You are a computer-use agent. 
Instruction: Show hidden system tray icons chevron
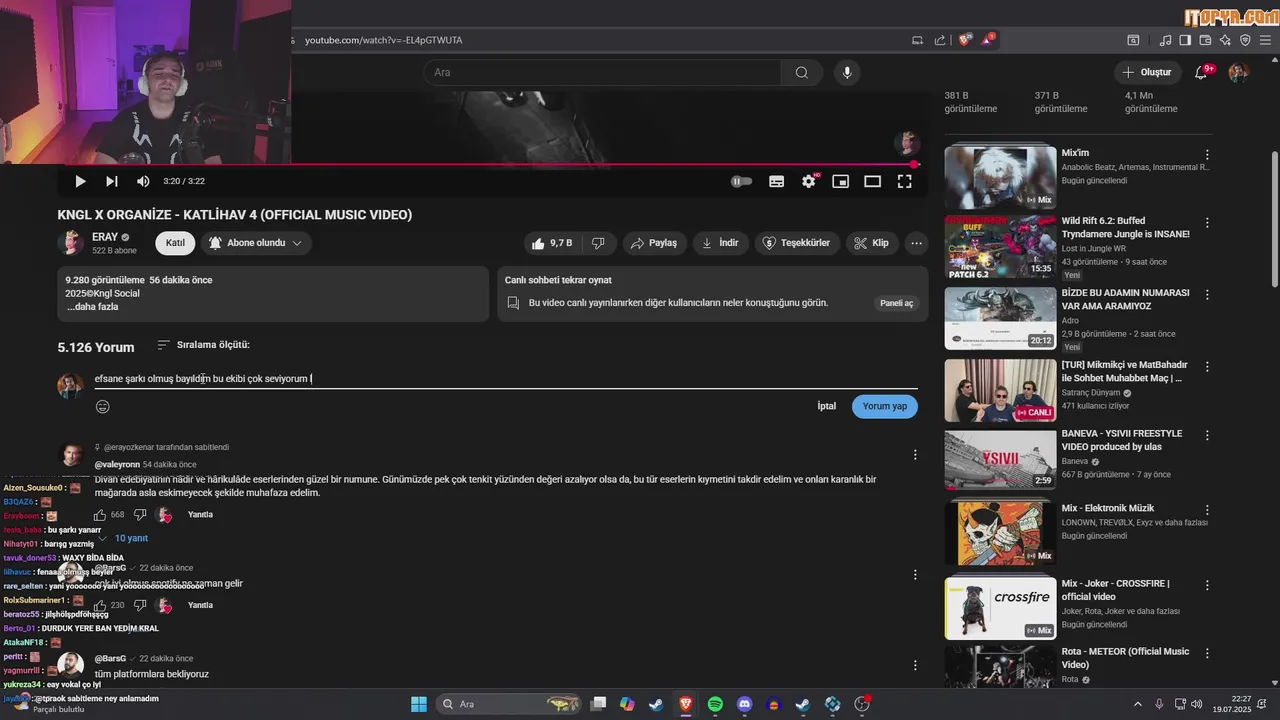click(1137, 704)
